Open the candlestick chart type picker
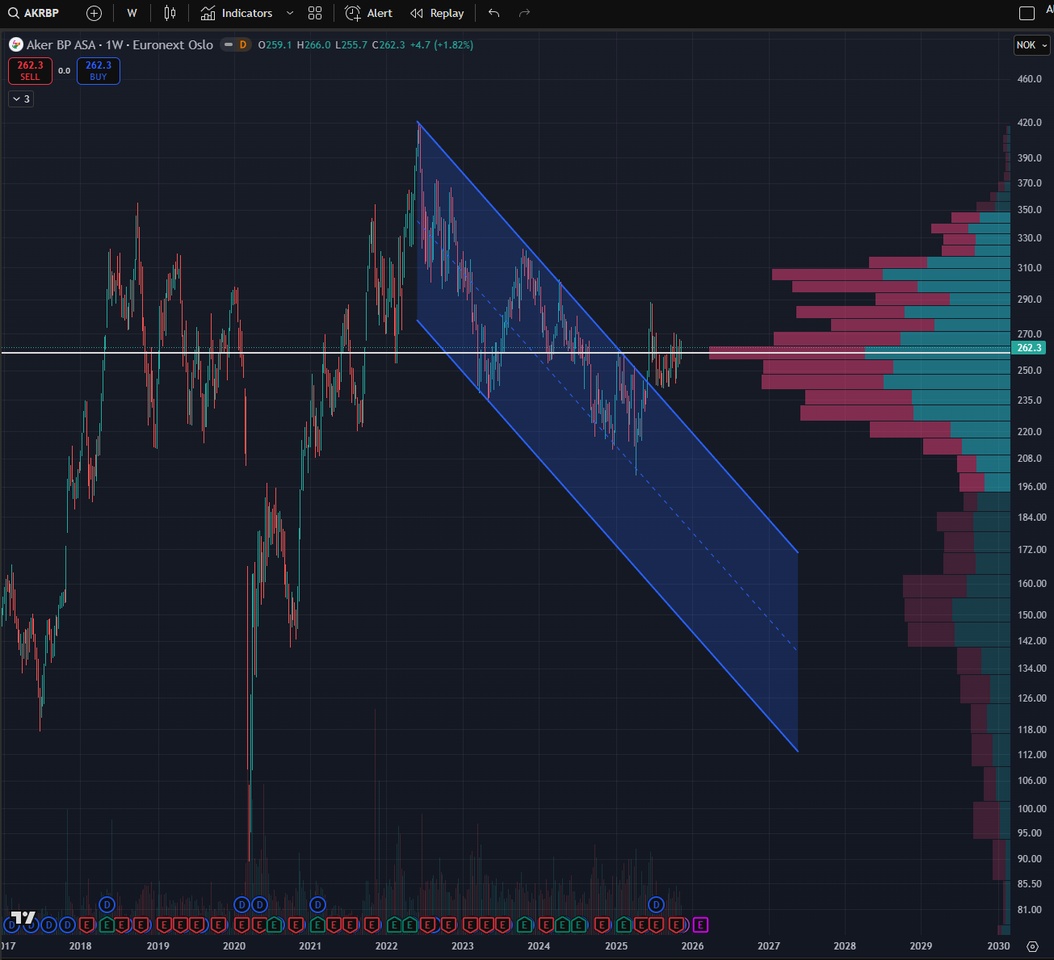Image resolution: width=1054 pixels, height=960 pixels. point(170,13)
